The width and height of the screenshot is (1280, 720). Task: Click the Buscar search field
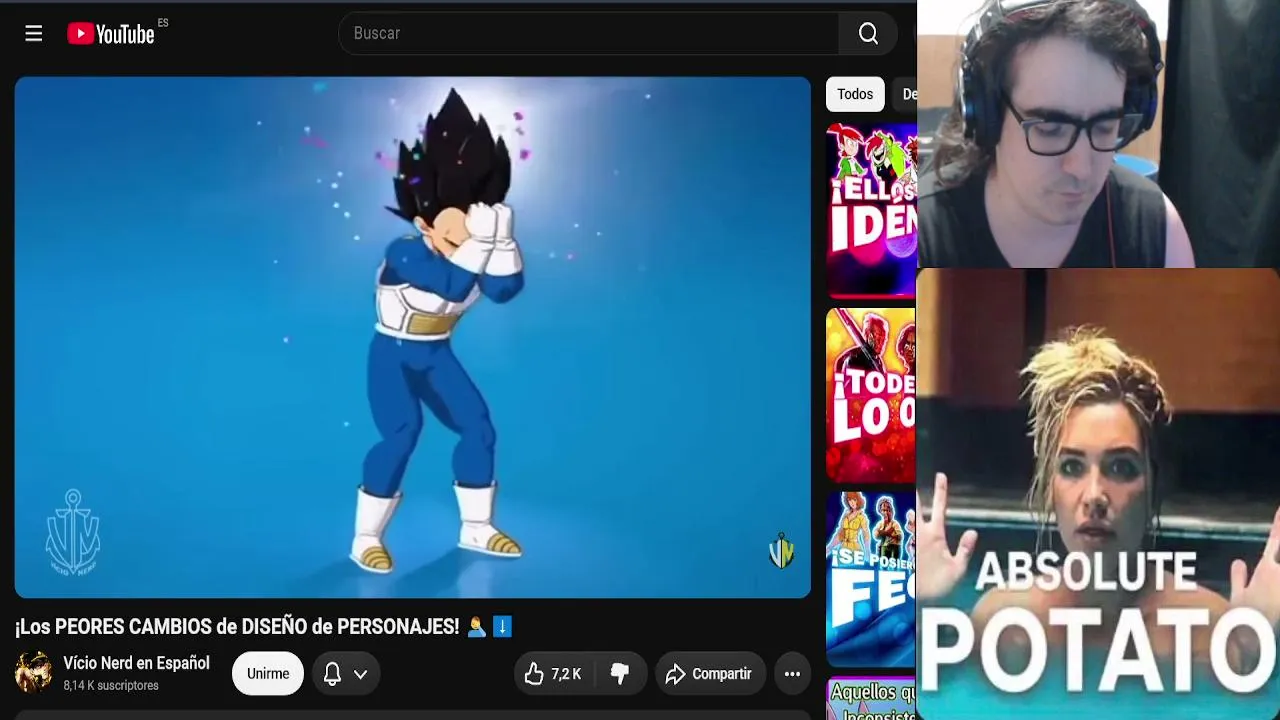click(589, 33)
